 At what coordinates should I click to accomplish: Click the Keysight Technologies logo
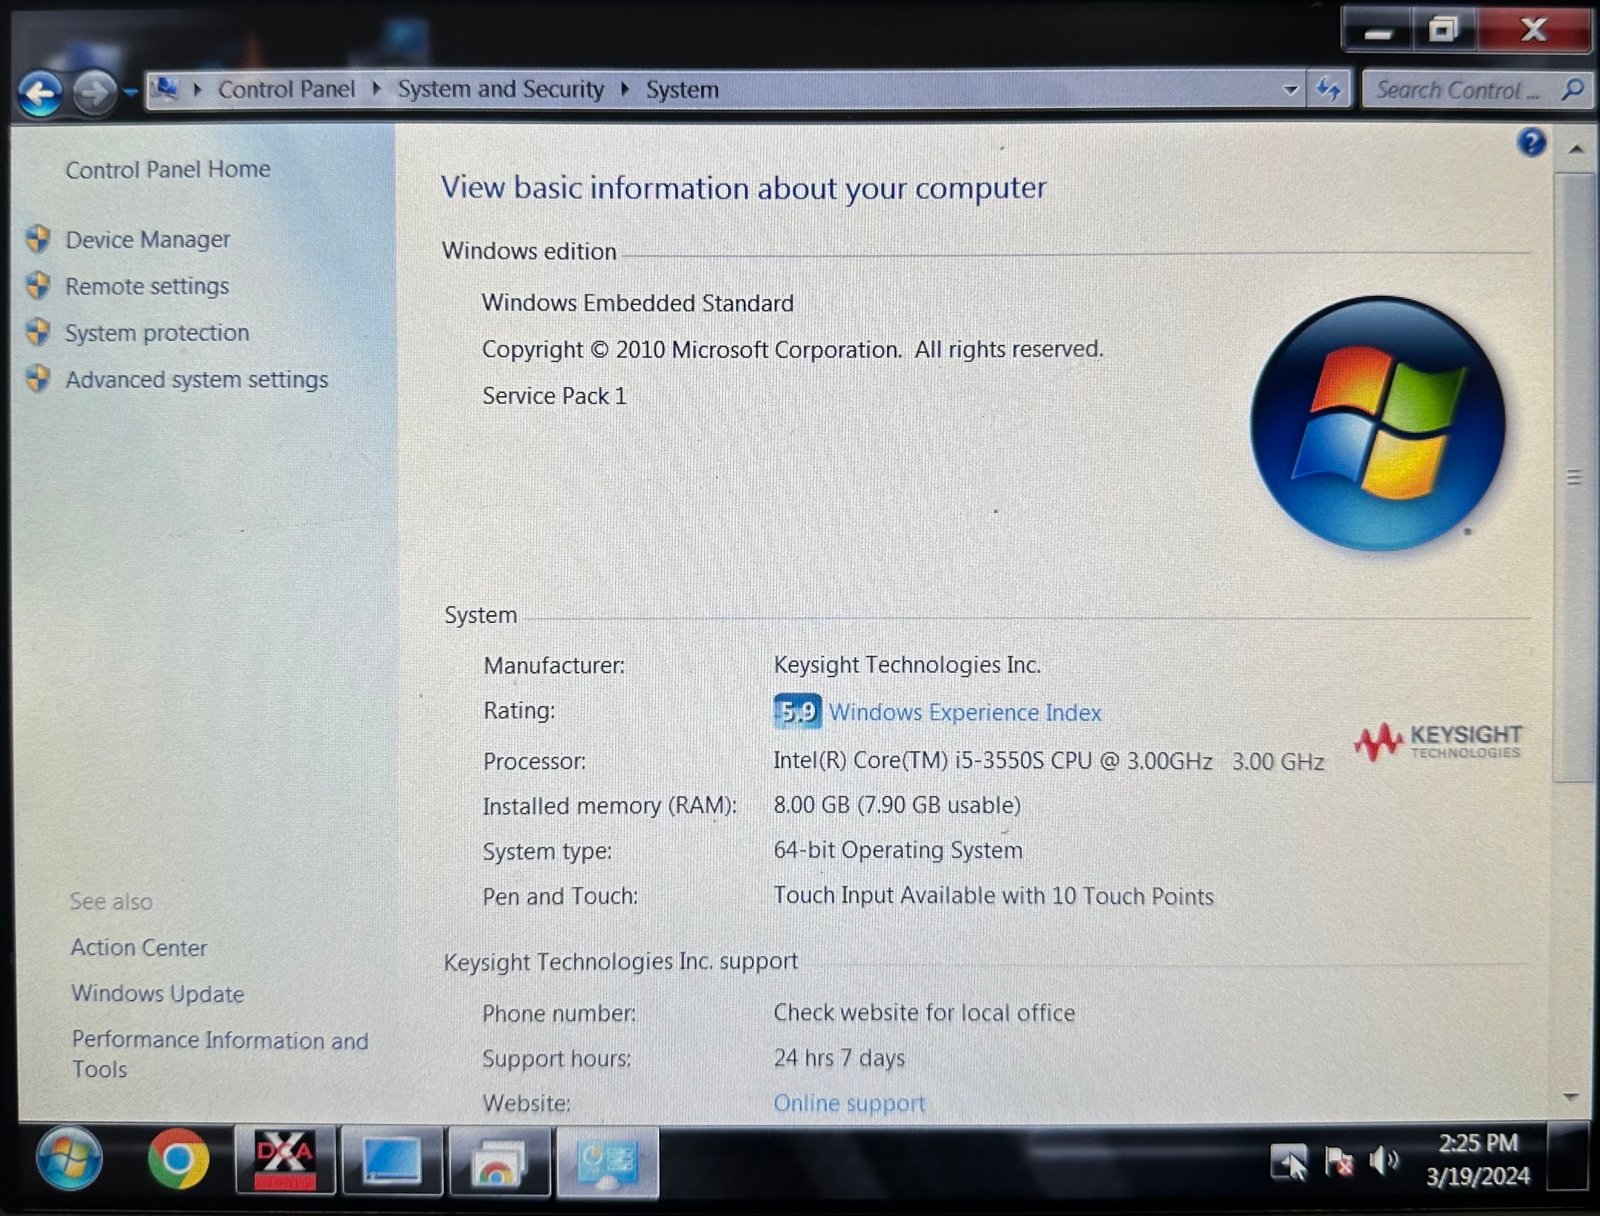click(1438, 742)
